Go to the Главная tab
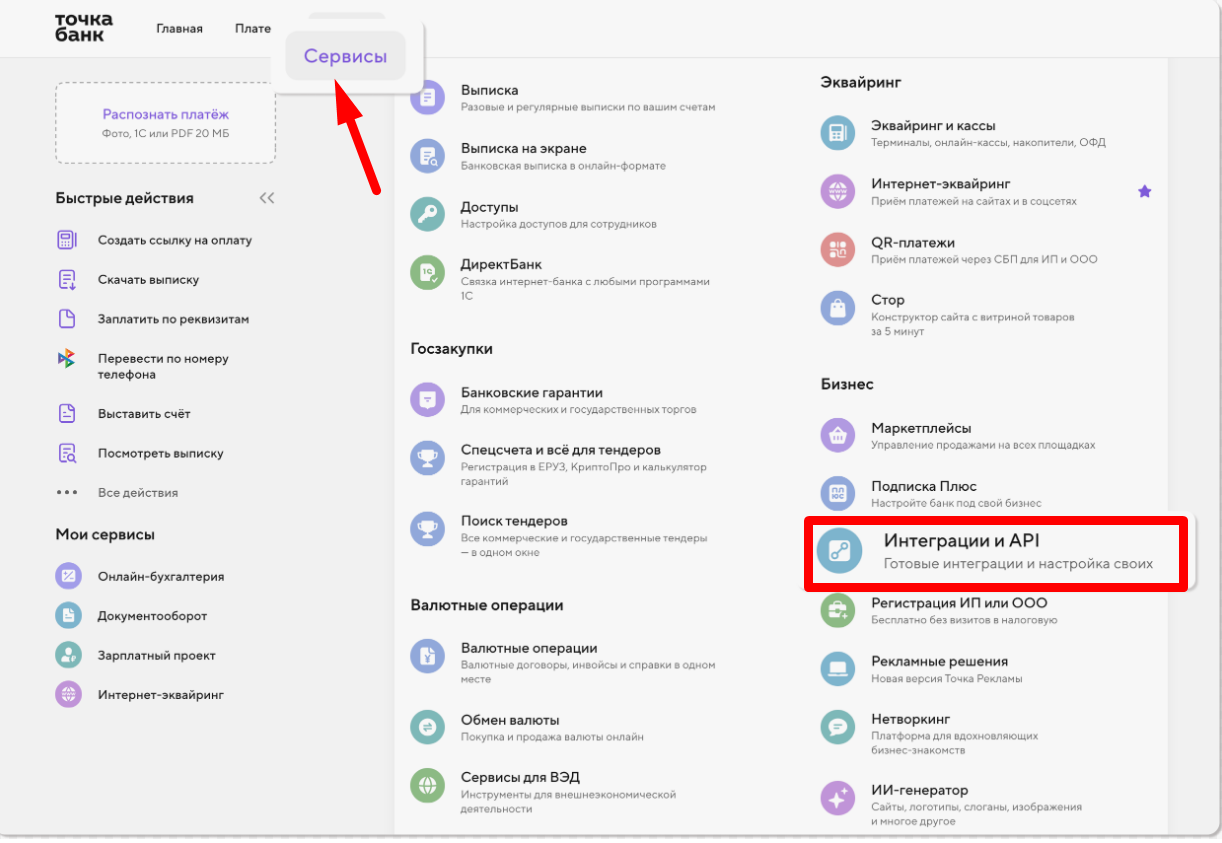 point(180,28)
